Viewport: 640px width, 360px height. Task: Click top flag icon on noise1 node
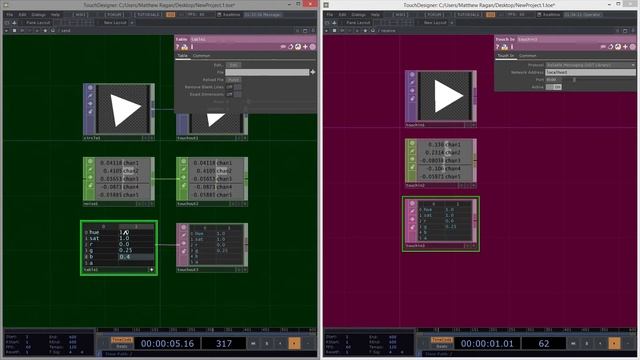point(90,162)
